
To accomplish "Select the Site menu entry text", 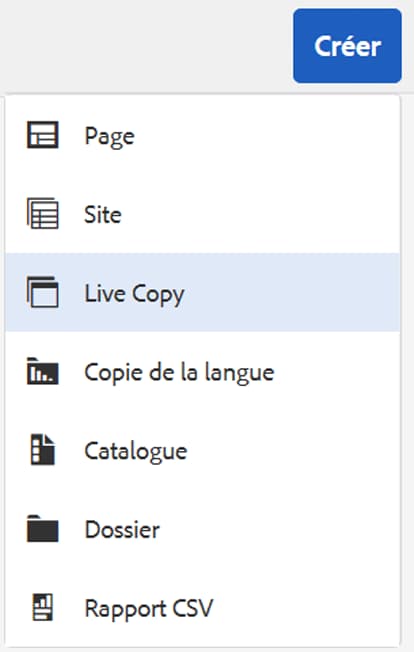I will [103, 215].
